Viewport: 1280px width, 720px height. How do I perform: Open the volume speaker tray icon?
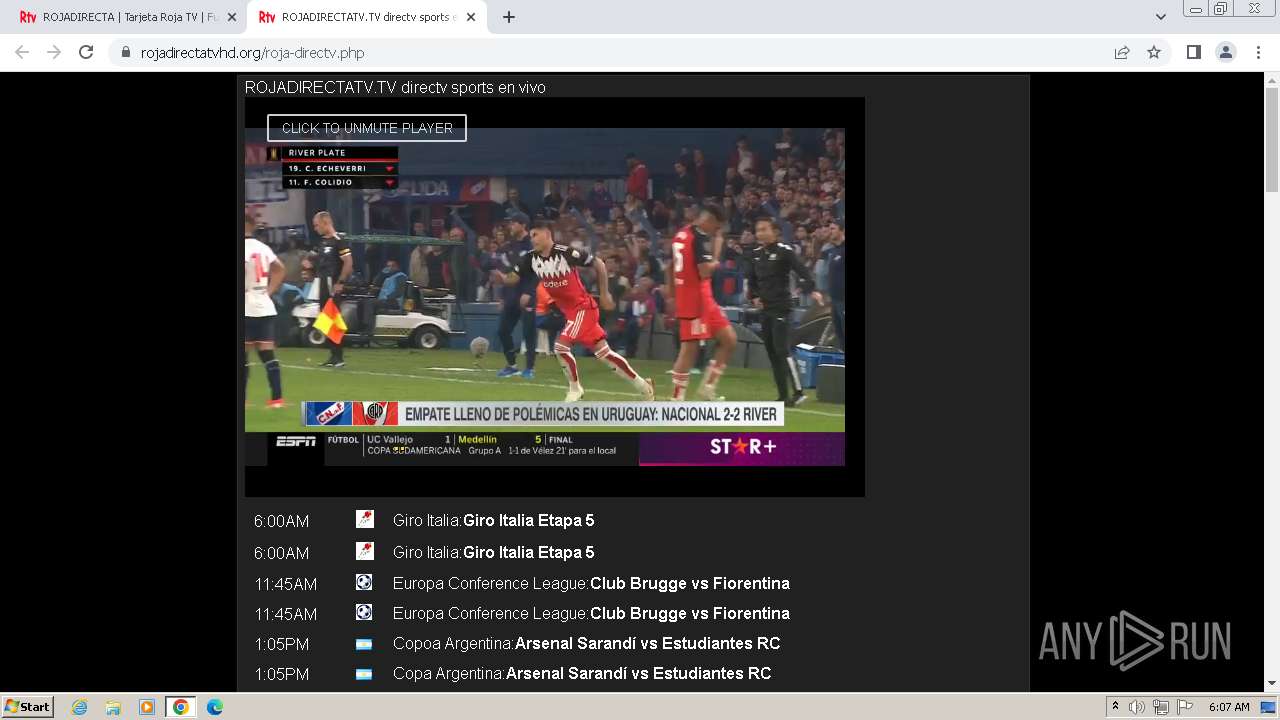[1137, 707]
